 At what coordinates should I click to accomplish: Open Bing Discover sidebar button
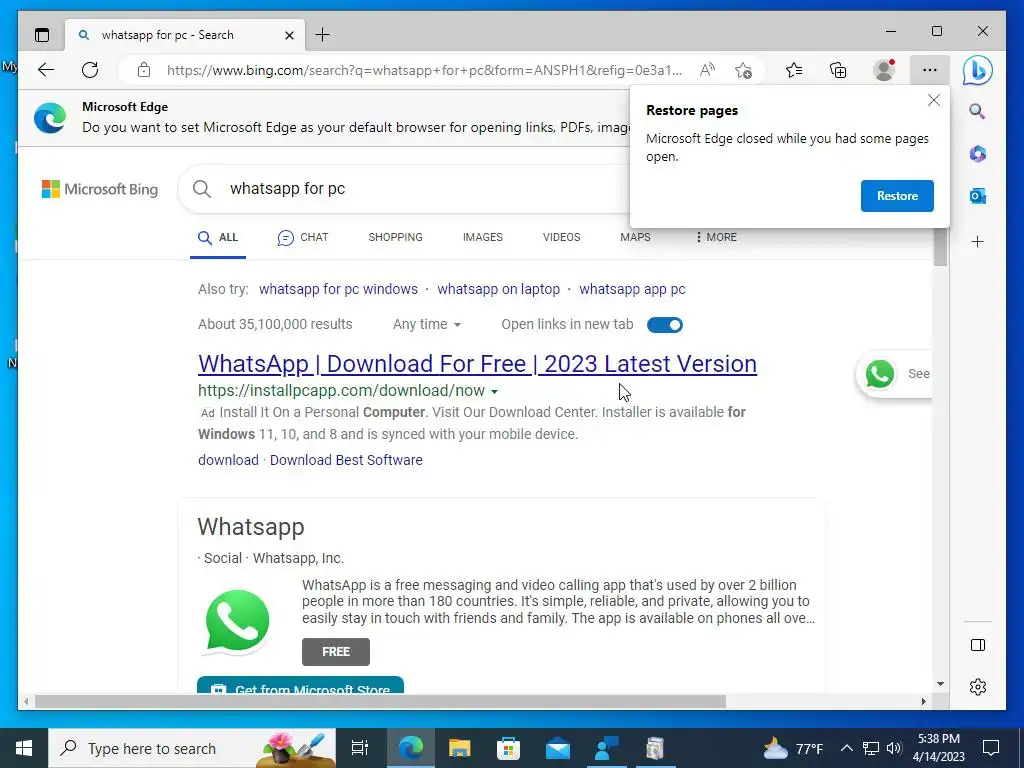click(978, 71)
